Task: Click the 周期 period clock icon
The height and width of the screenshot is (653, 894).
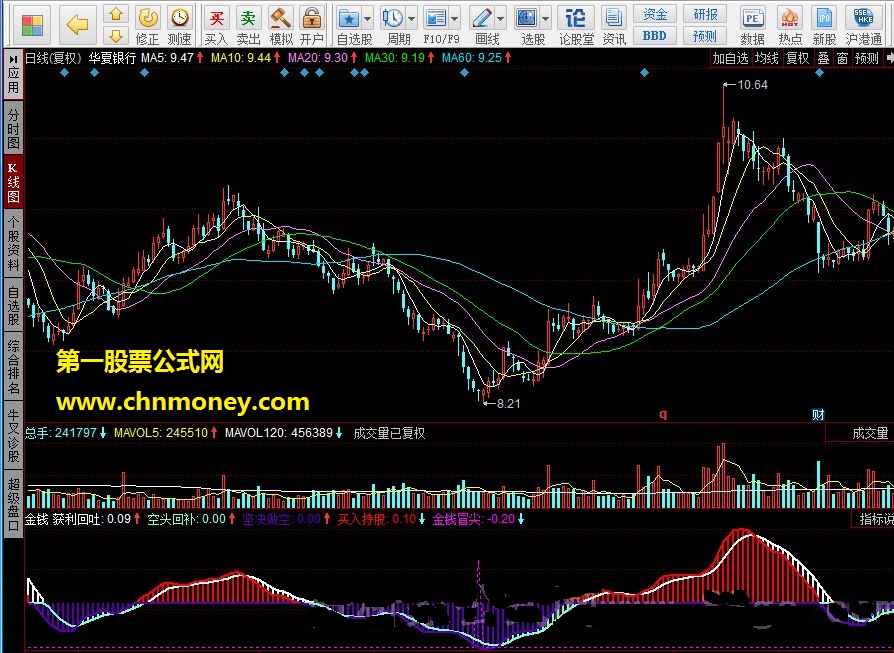Action: [392, 18]
